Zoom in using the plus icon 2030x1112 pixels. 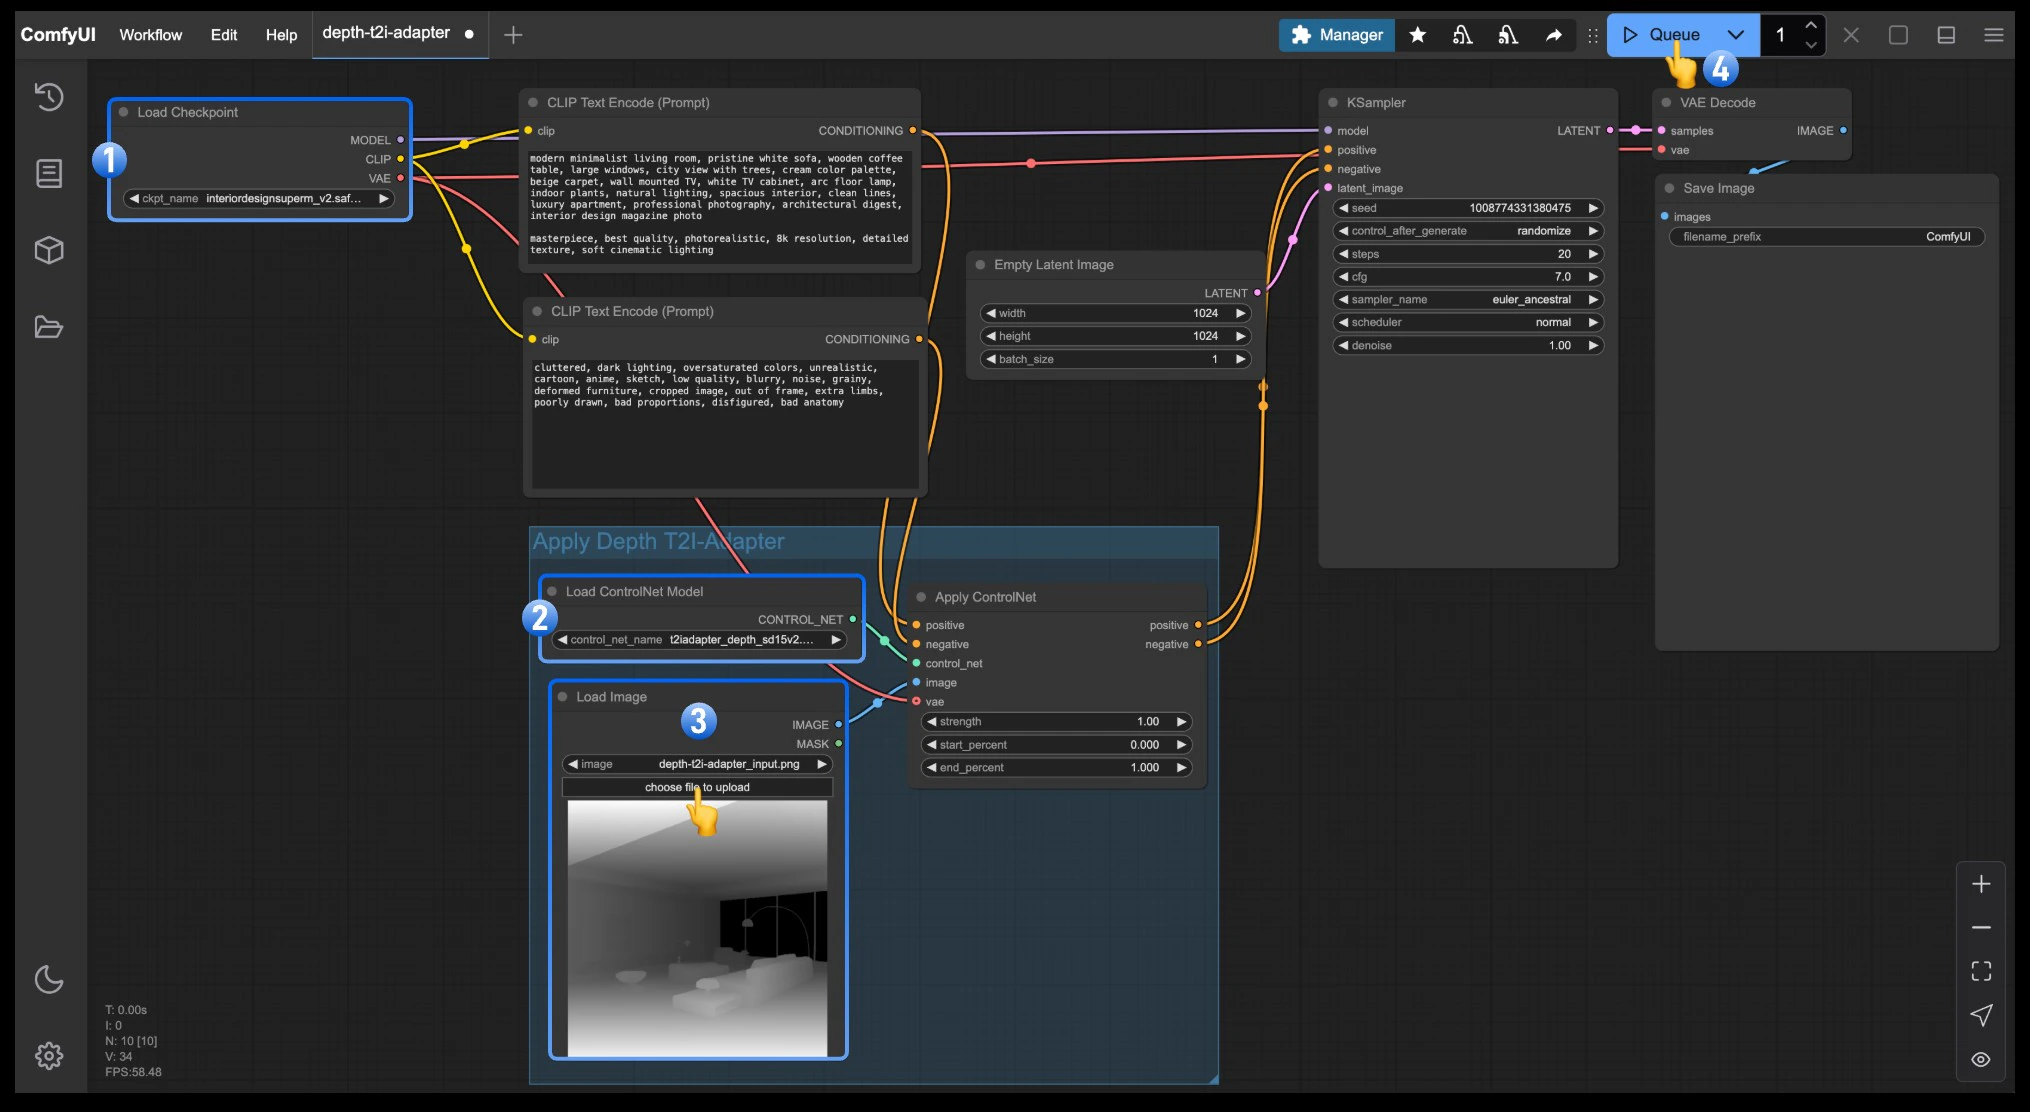coord(1981,883)
